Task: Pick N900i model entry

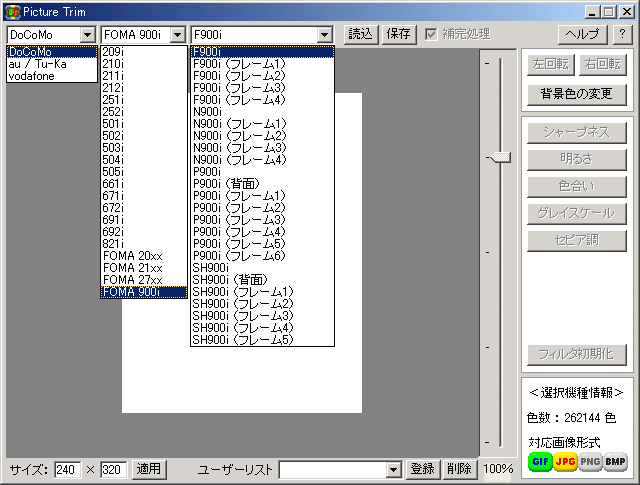Action: [262, 112]
